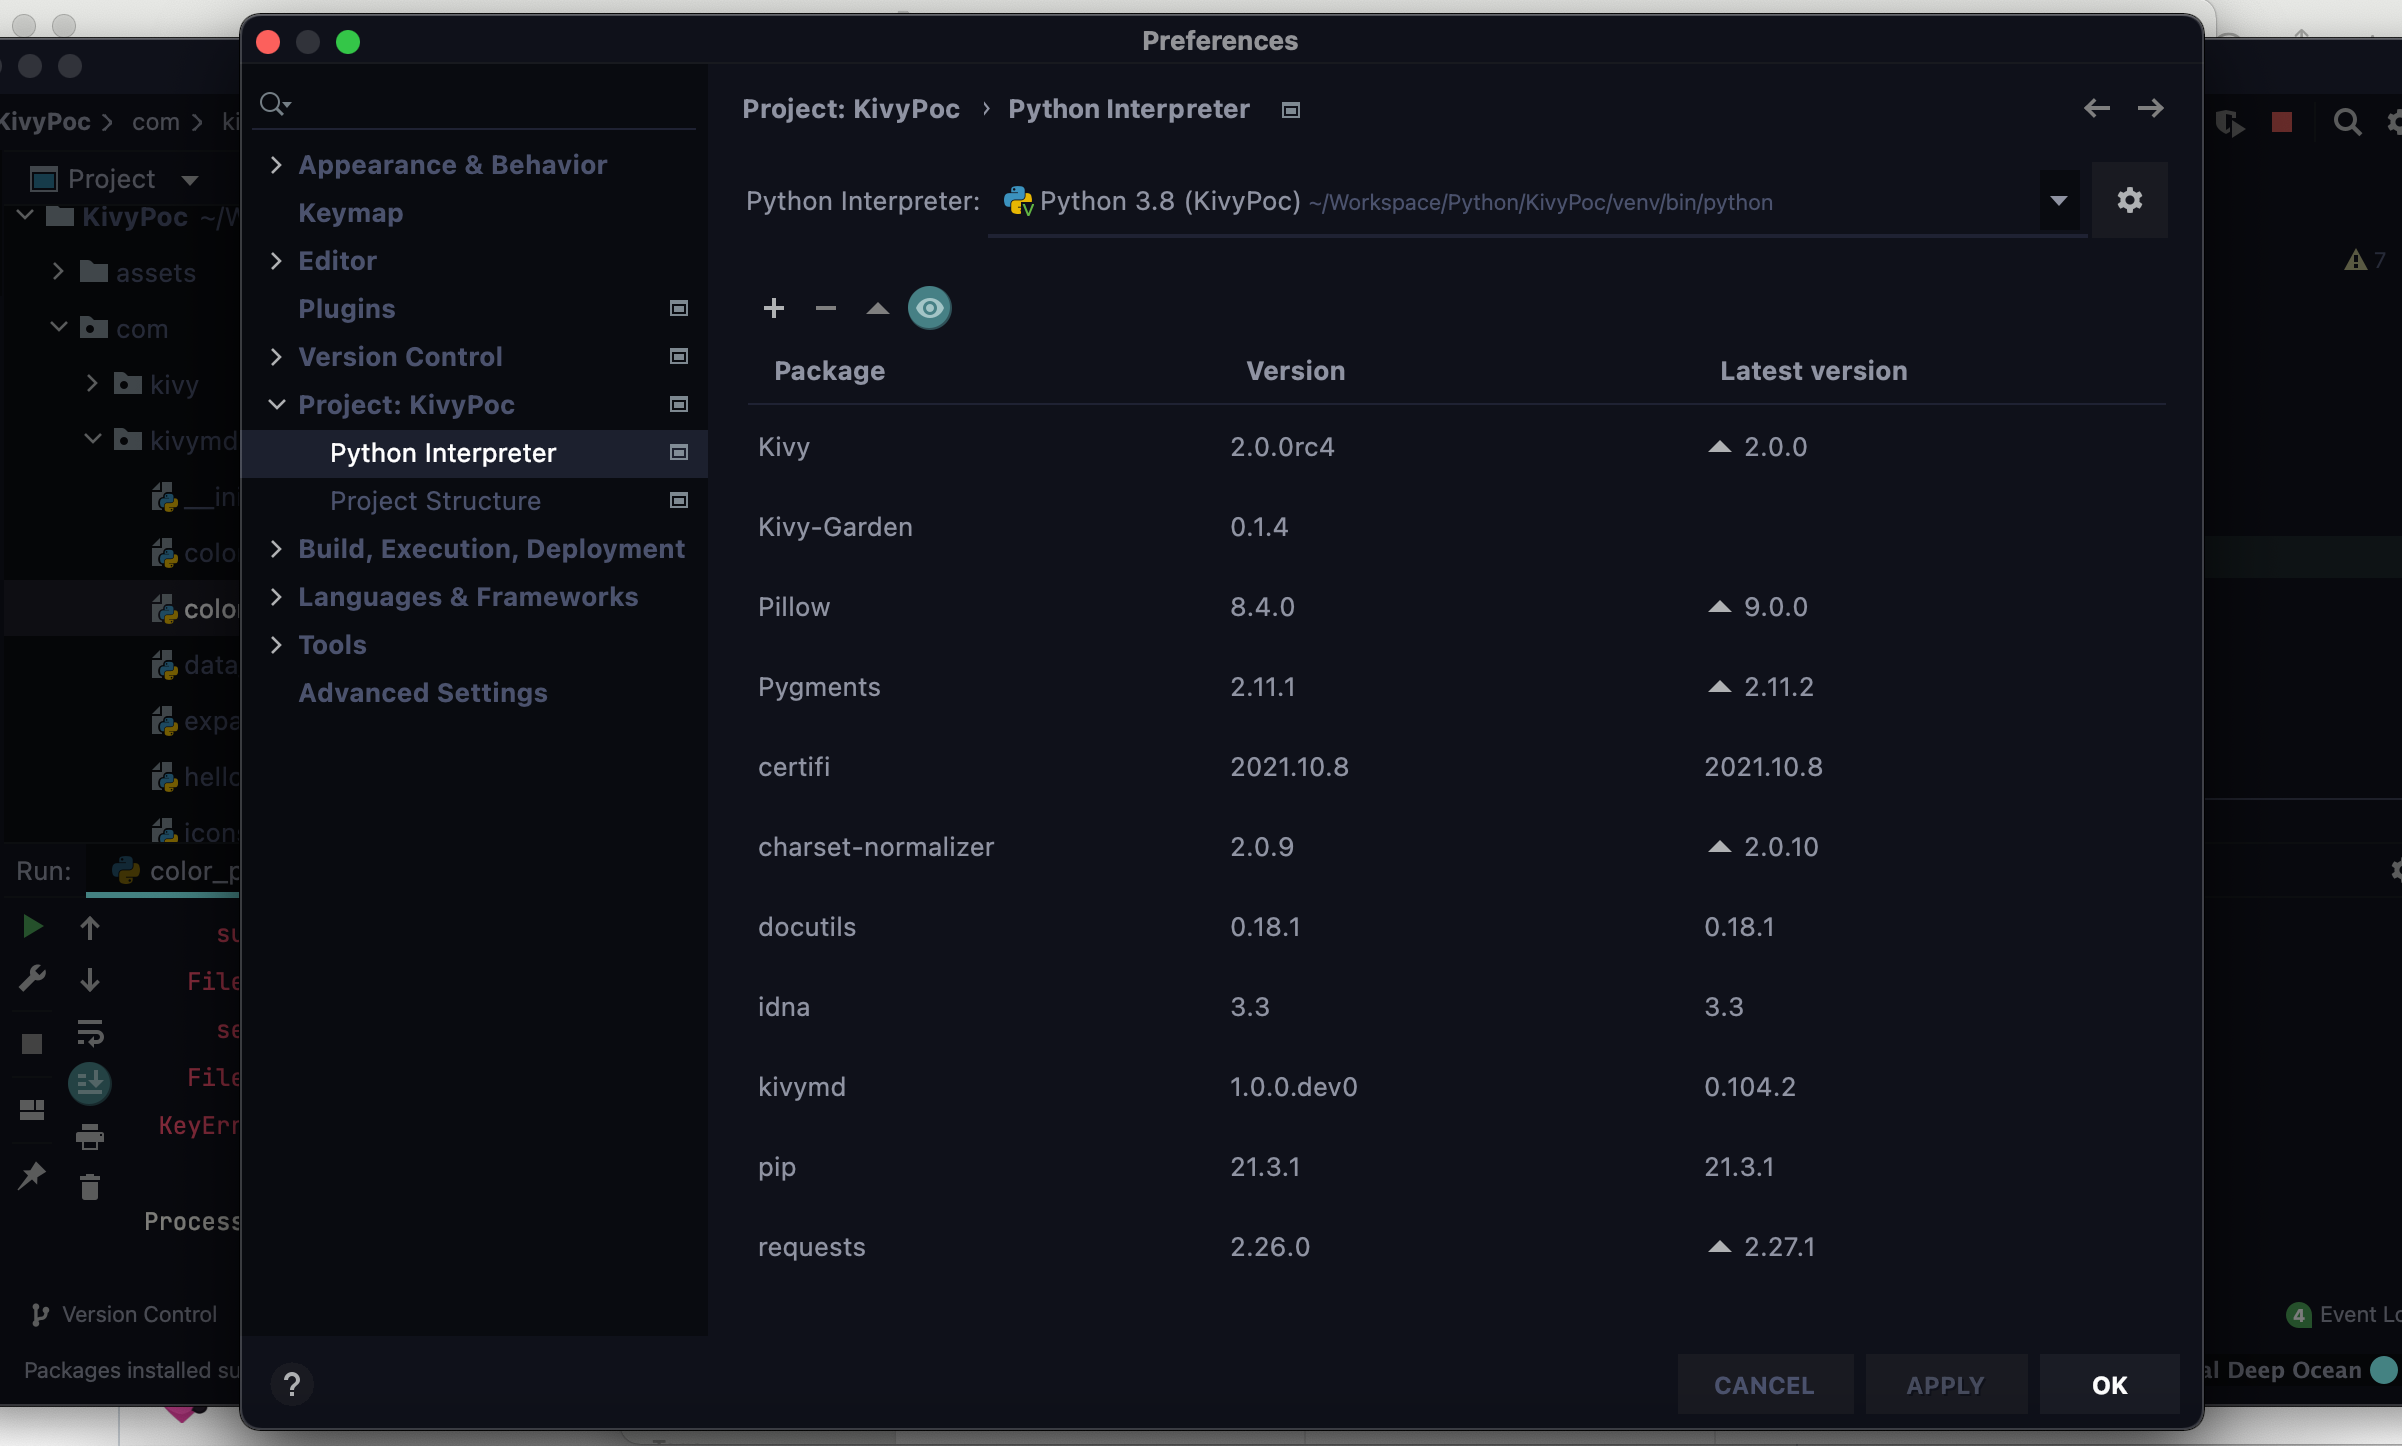The image size is (2402, 1446).
Task: Navigate back with the left arrow
Action: tap(2096, 108)
